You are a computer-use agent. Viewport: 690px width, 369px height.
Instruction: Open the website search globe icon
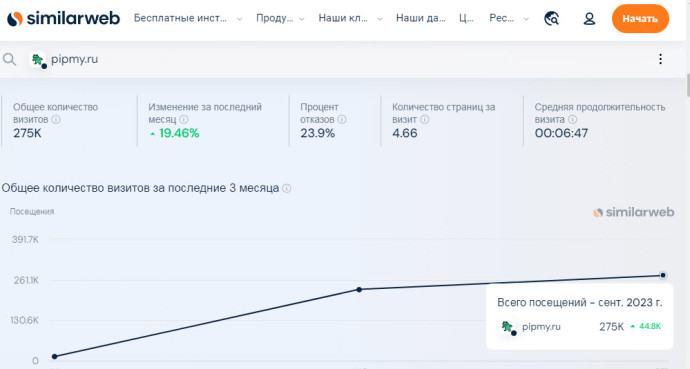click(551, 18)
